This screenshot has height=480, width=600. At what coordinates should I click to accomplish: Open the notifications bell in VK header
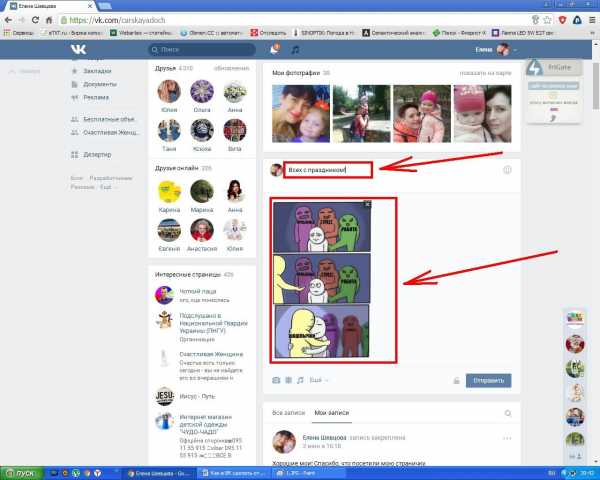coord(274,49)
